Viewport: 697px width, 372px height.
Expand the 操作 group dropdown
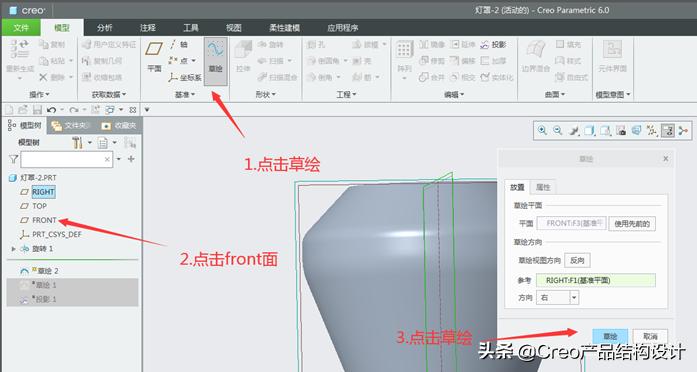[39, 94]
